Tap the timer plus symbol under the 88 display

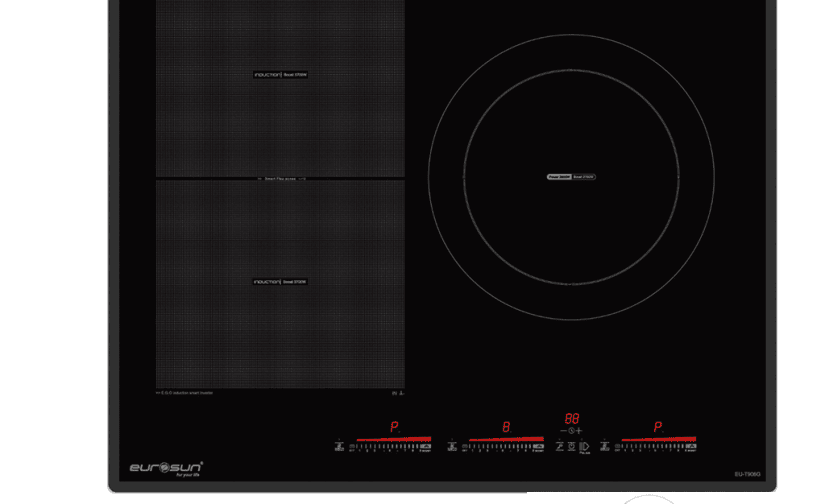click(x=579, y=430)
